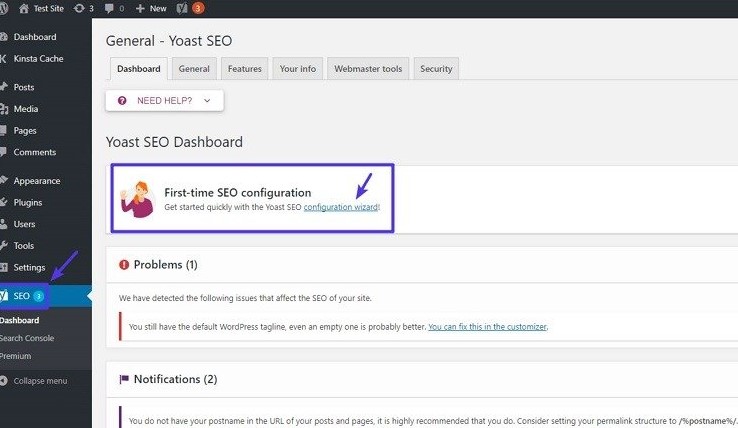Expand the NEED HELP? dropdown
Image resolution: width=738 pixels, height=428 pixels.
(x=165, y=100)
